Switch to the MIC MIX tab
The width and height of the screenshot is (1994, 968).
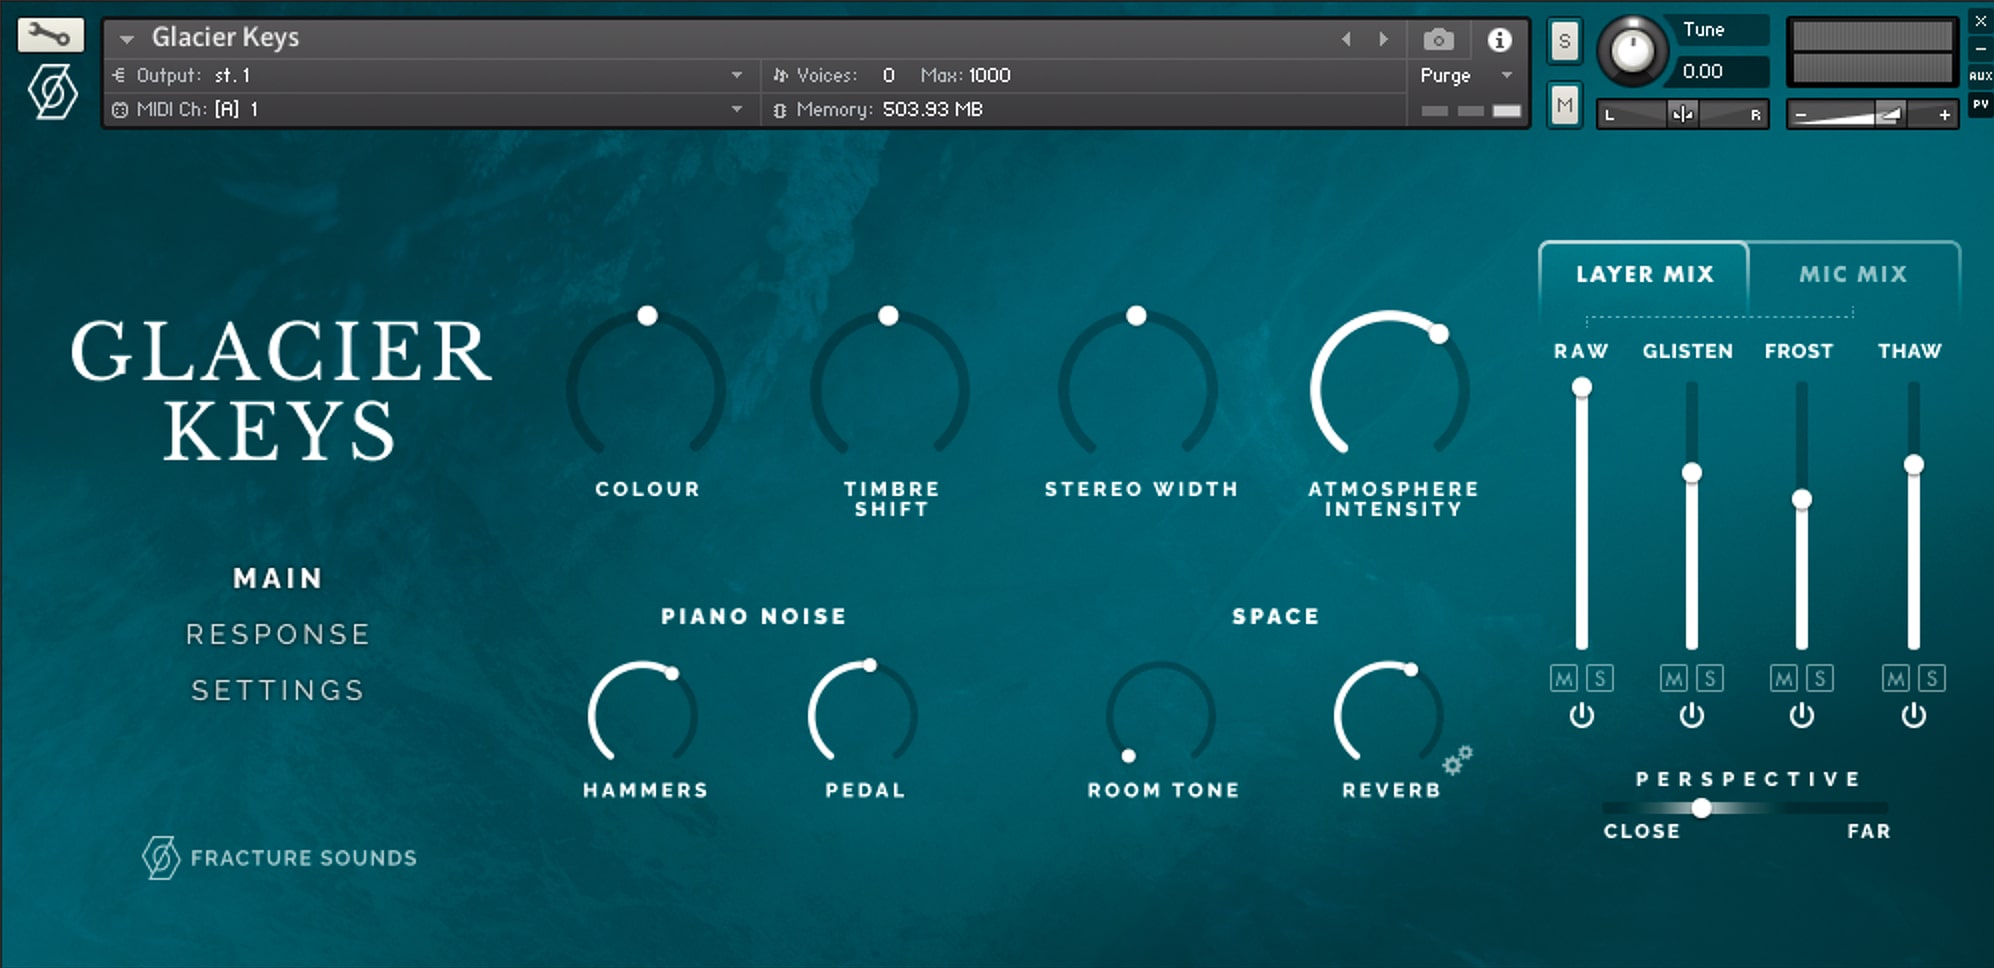click(1853, 274)
